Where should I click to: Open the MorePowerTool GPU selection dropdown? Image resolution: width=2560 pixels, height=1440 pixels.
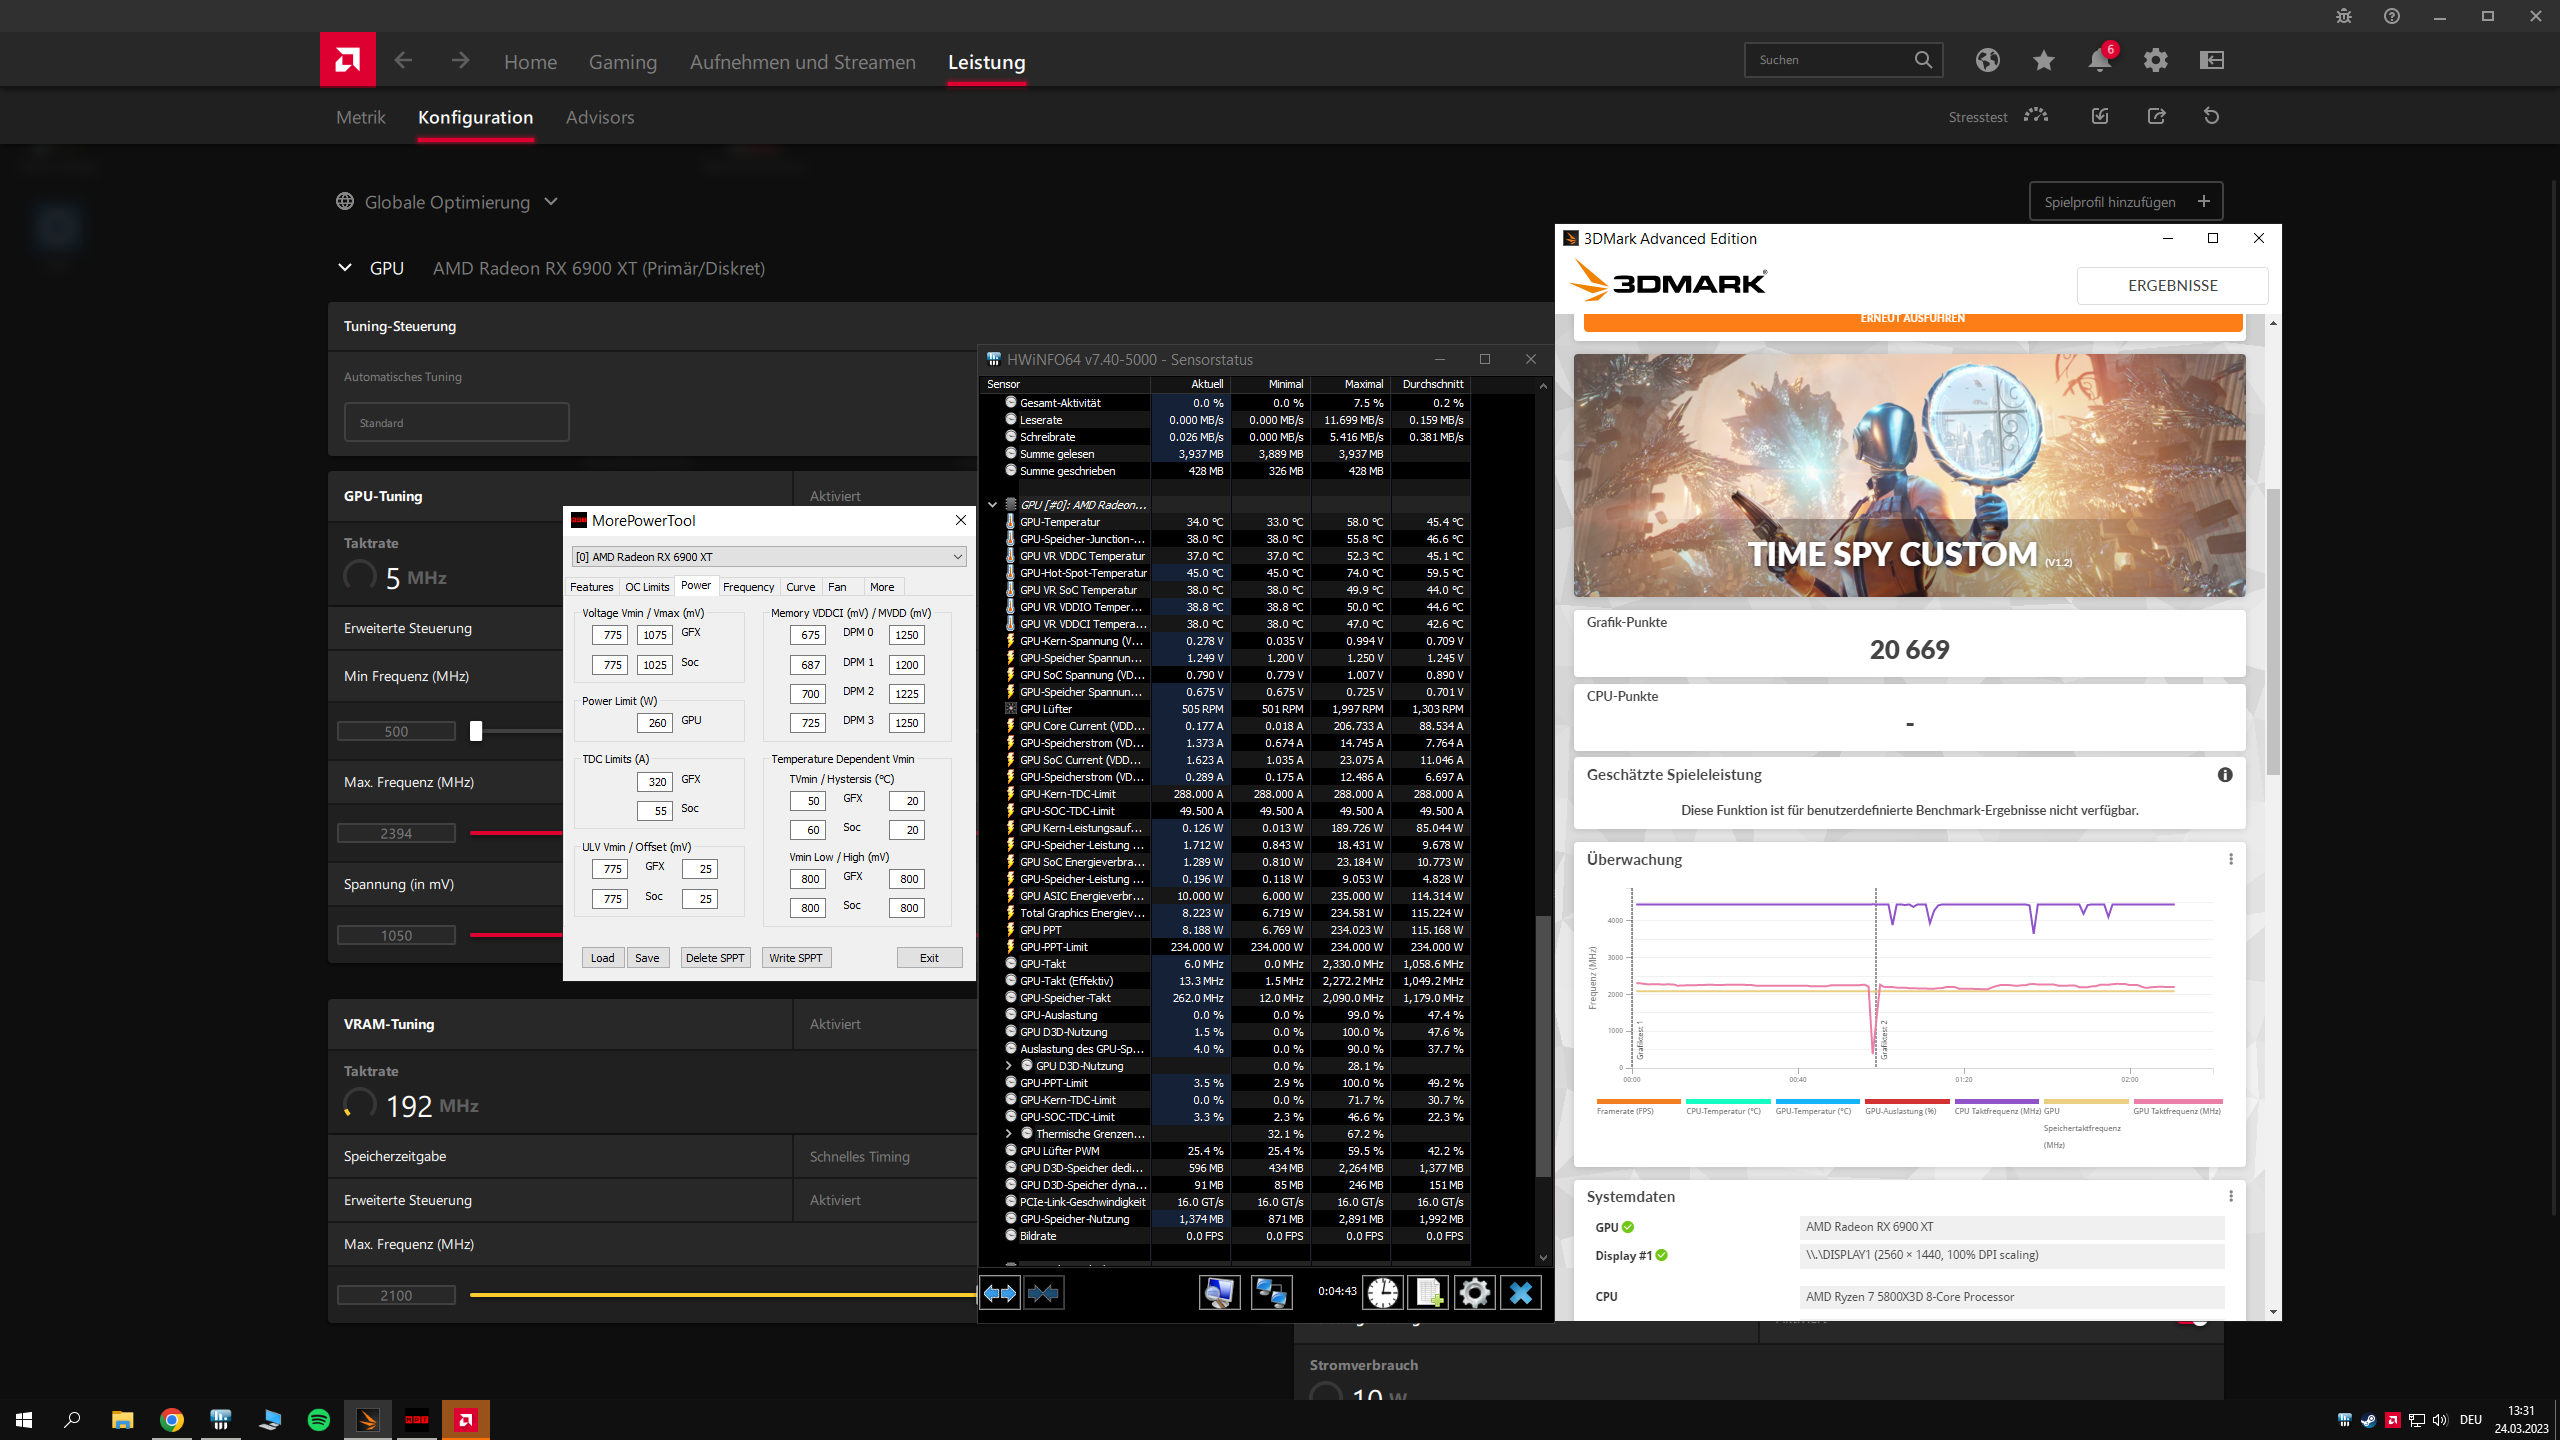[956, 557]
